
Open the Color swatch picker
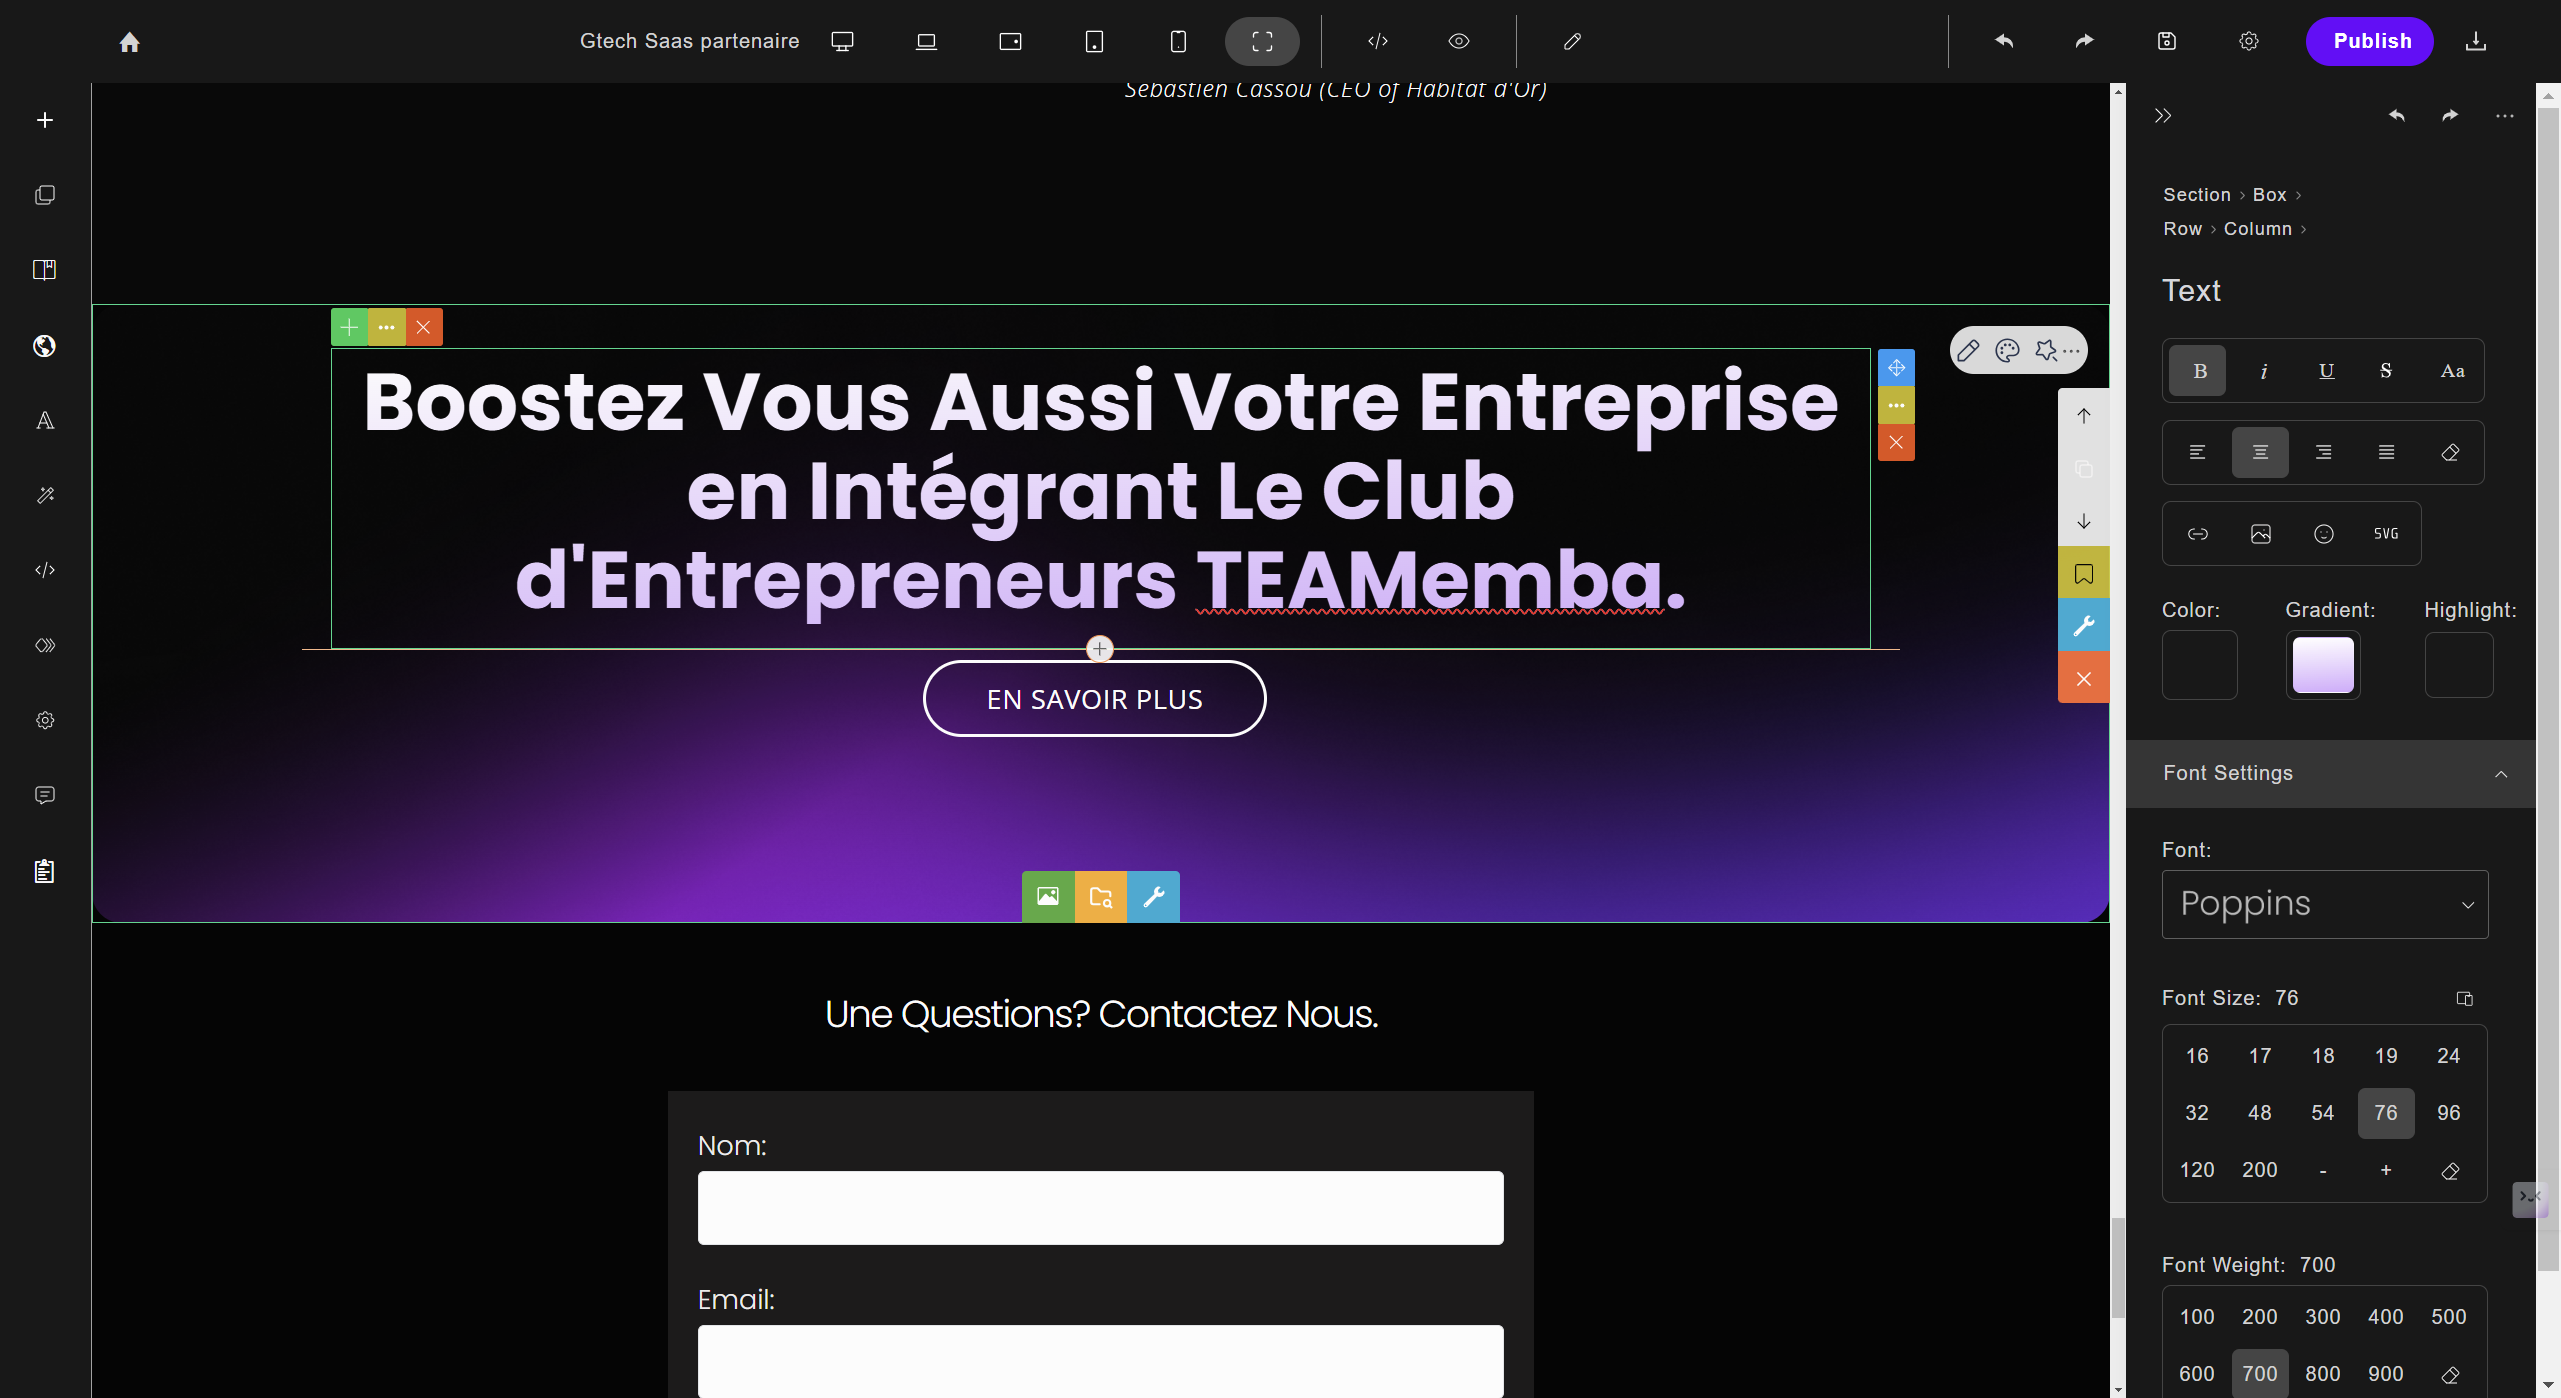(2199, 665)
